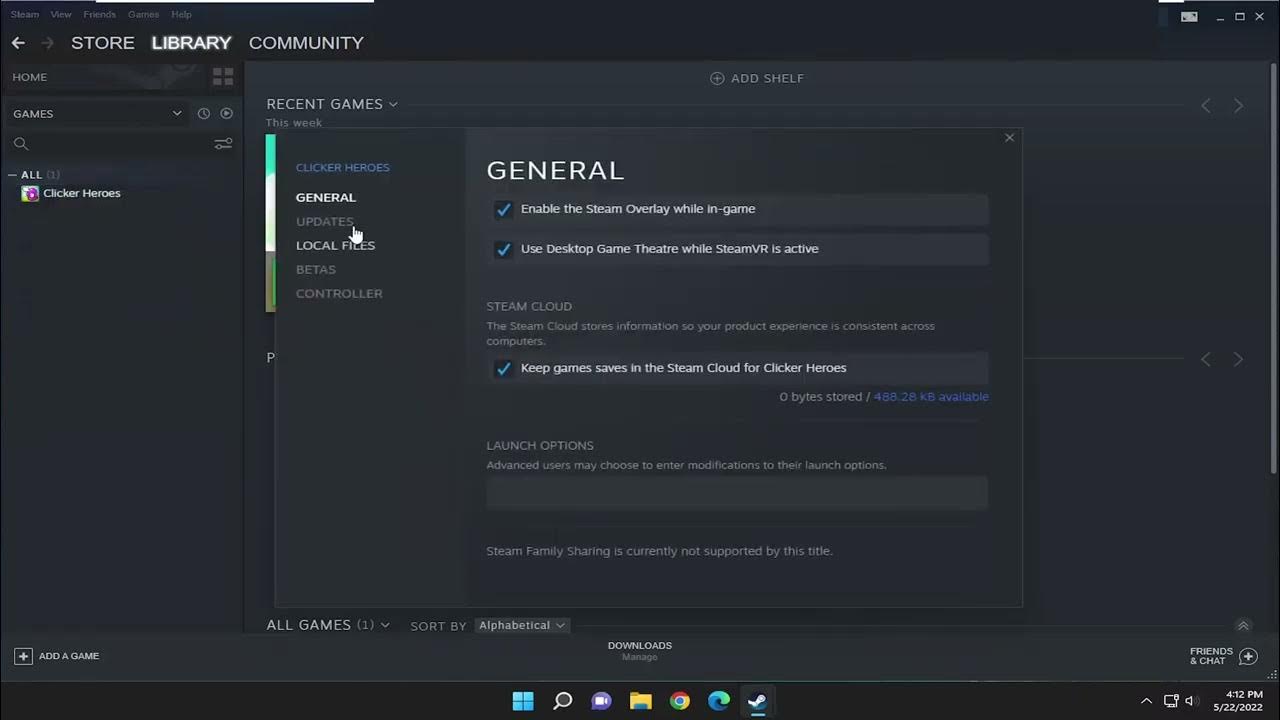Viewport: 1280px width, 720px height.
Task: Open DOWNLOADS Manage at bottom
Action: 640,651
